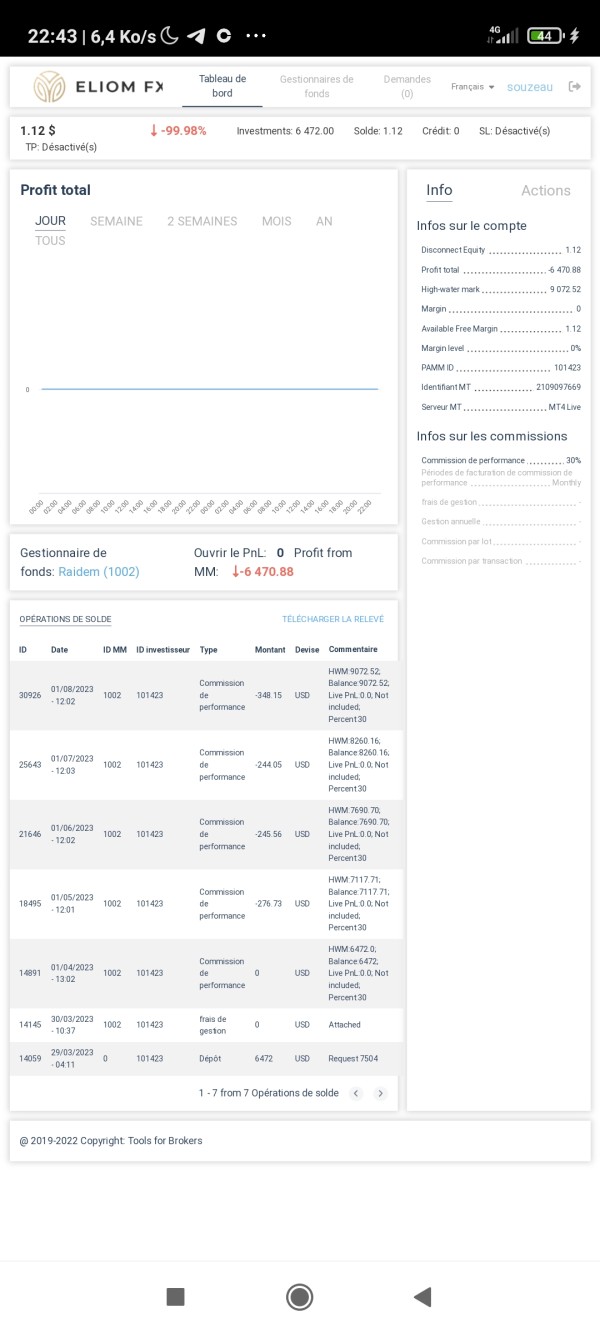
Task: Select the 2 SEMAINES profit period
Action: [x=202, y=221]
